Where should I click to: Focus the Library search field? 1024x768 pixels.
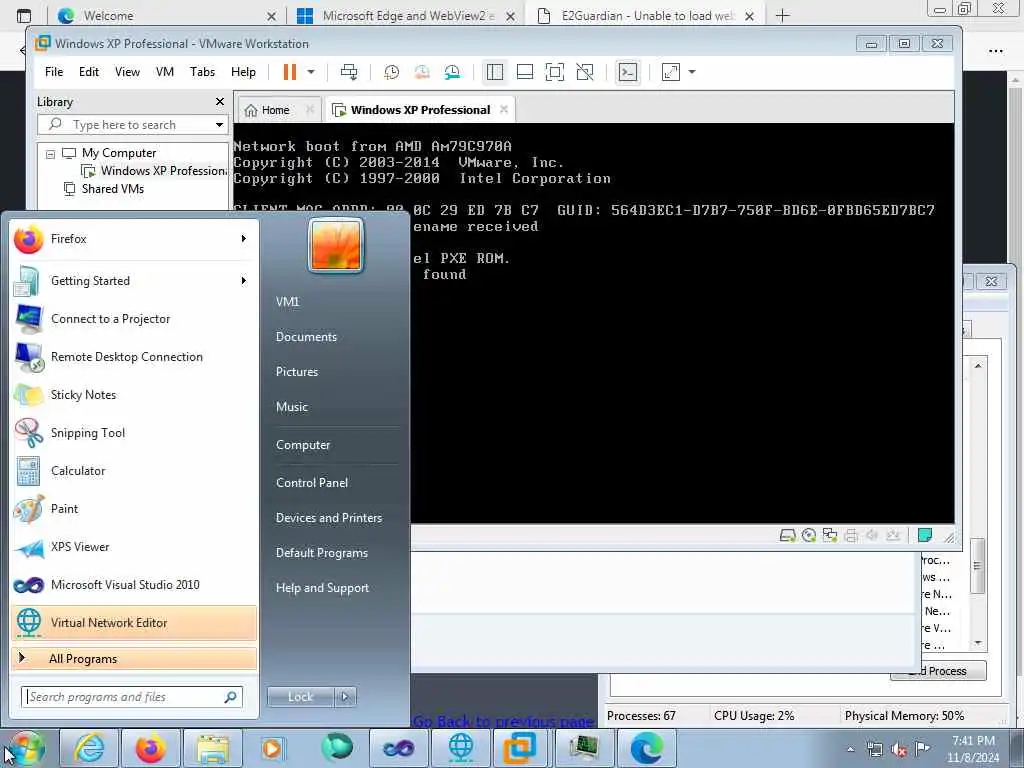pyautogui.click(x=132, y=125)
